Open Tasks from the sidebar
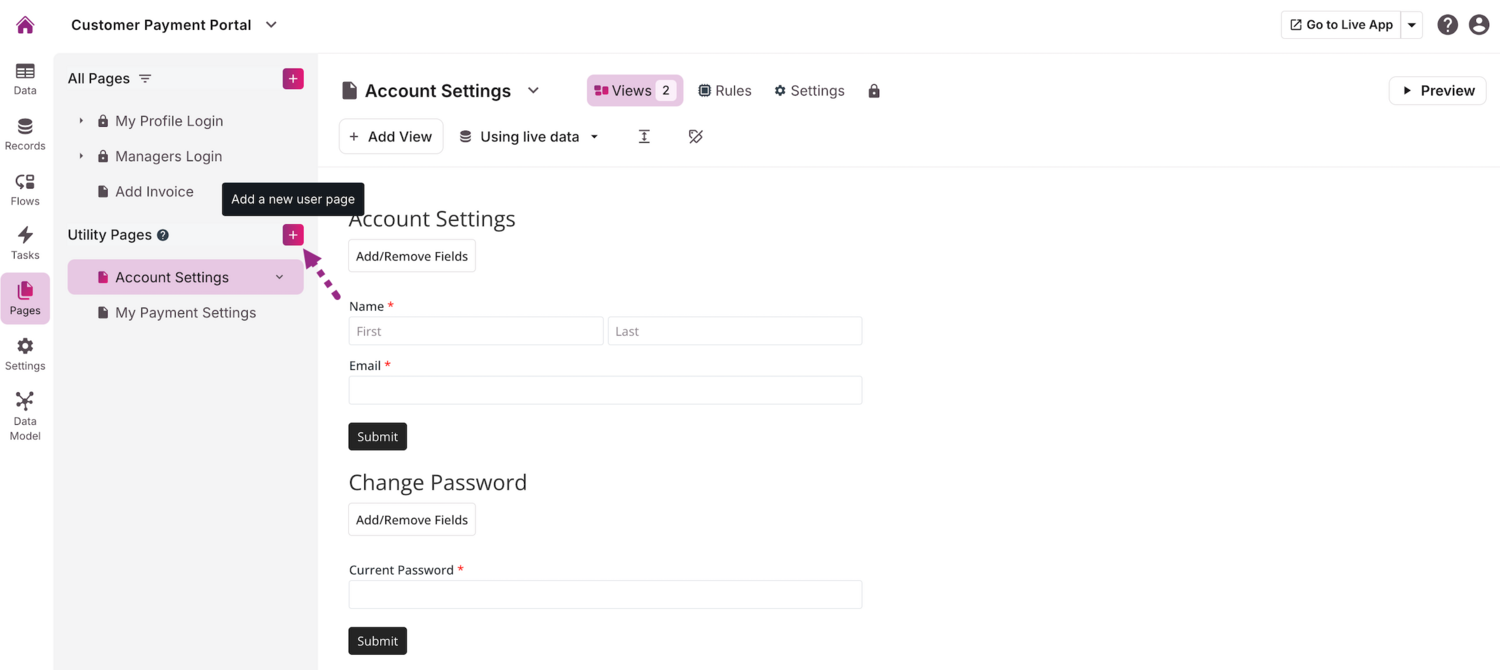This screenshot has height=670, width=1500. coord(25,243)
